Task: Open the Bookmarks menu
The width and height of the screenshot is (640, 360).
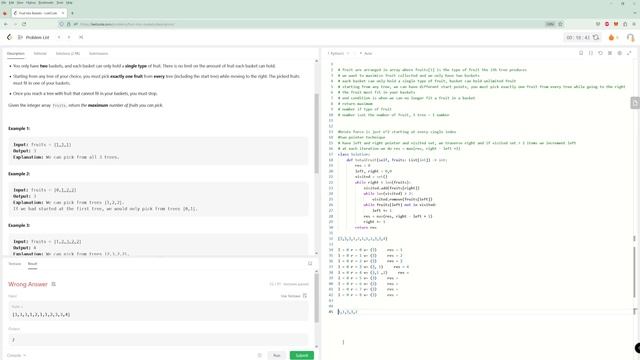Action: [46, 2]
